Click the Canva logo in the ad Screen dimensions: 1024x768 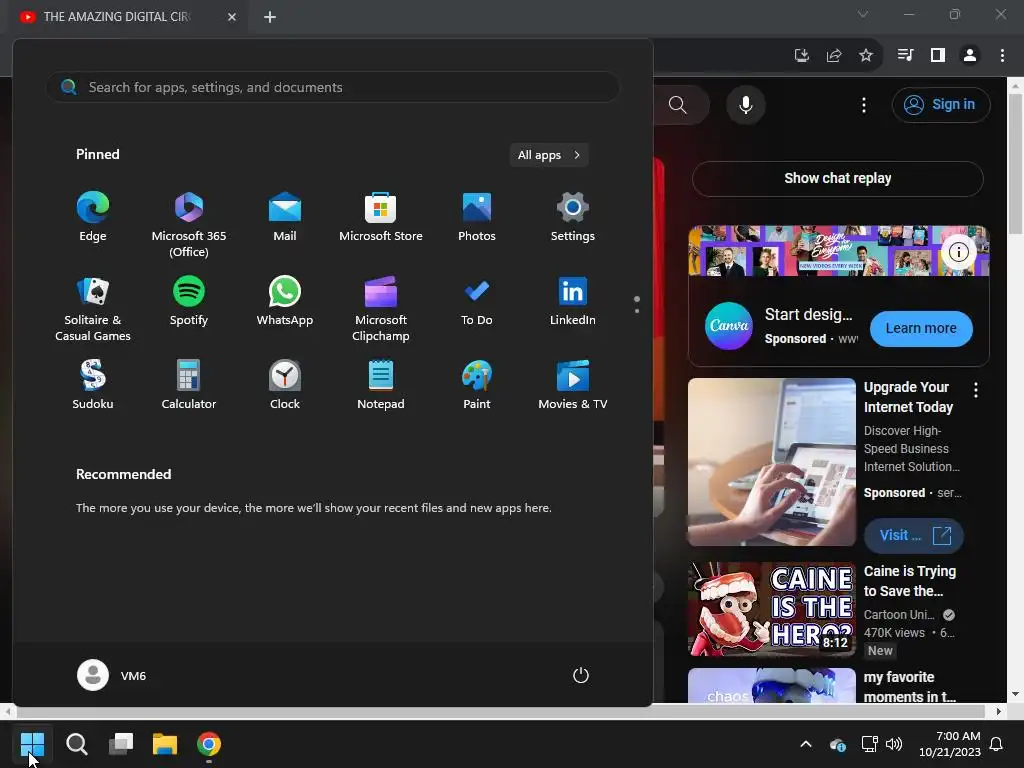pyautogui.click(x=729, y=325)
